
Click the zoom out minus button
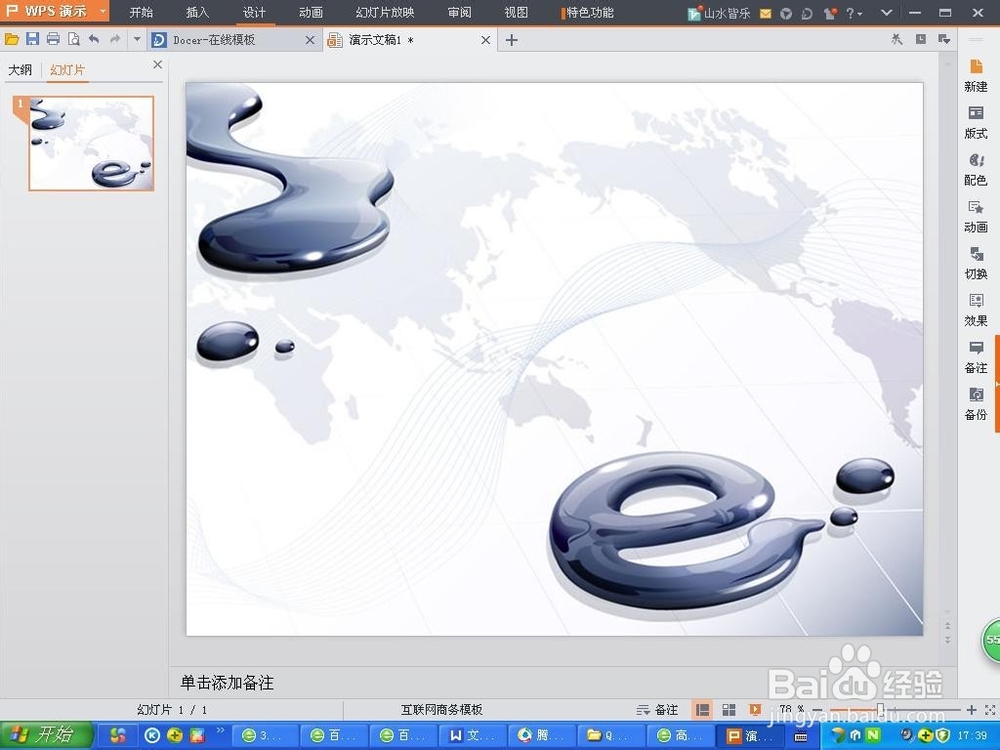click(817, 710)
